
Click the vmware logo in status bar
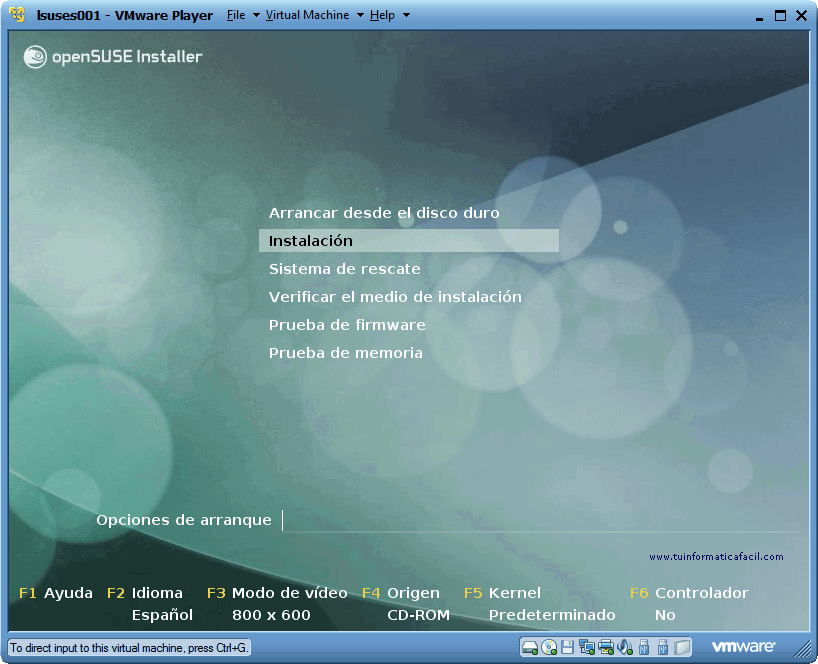(x=743, y=647)
